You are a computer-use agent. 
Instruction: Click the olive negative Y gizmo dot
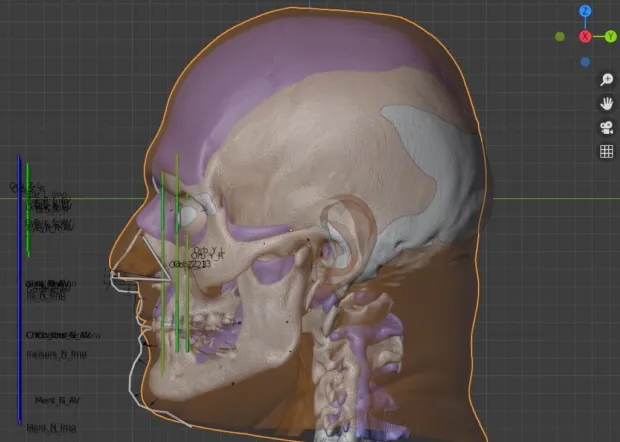click(x=560, y=37)
